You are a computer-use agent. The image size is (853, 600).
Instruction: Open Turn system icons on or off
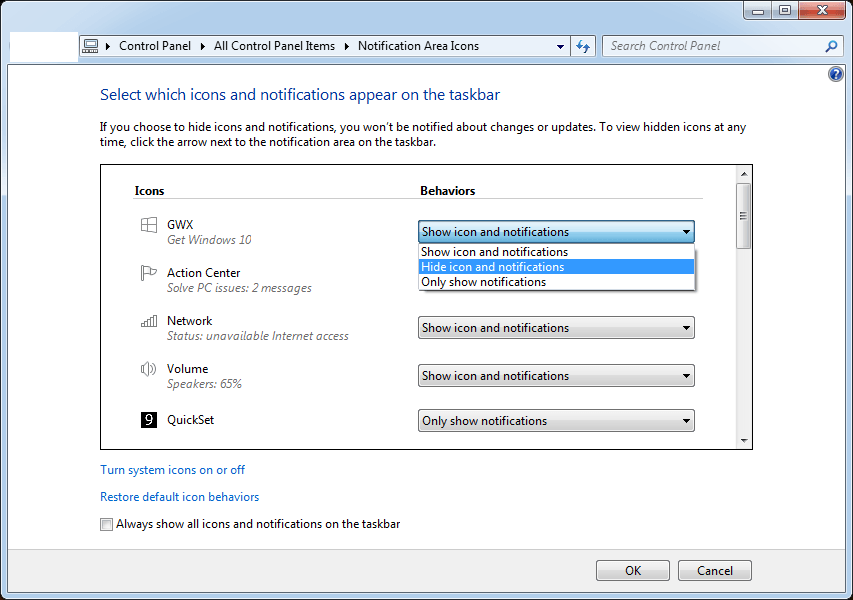[x=172, y=469]
